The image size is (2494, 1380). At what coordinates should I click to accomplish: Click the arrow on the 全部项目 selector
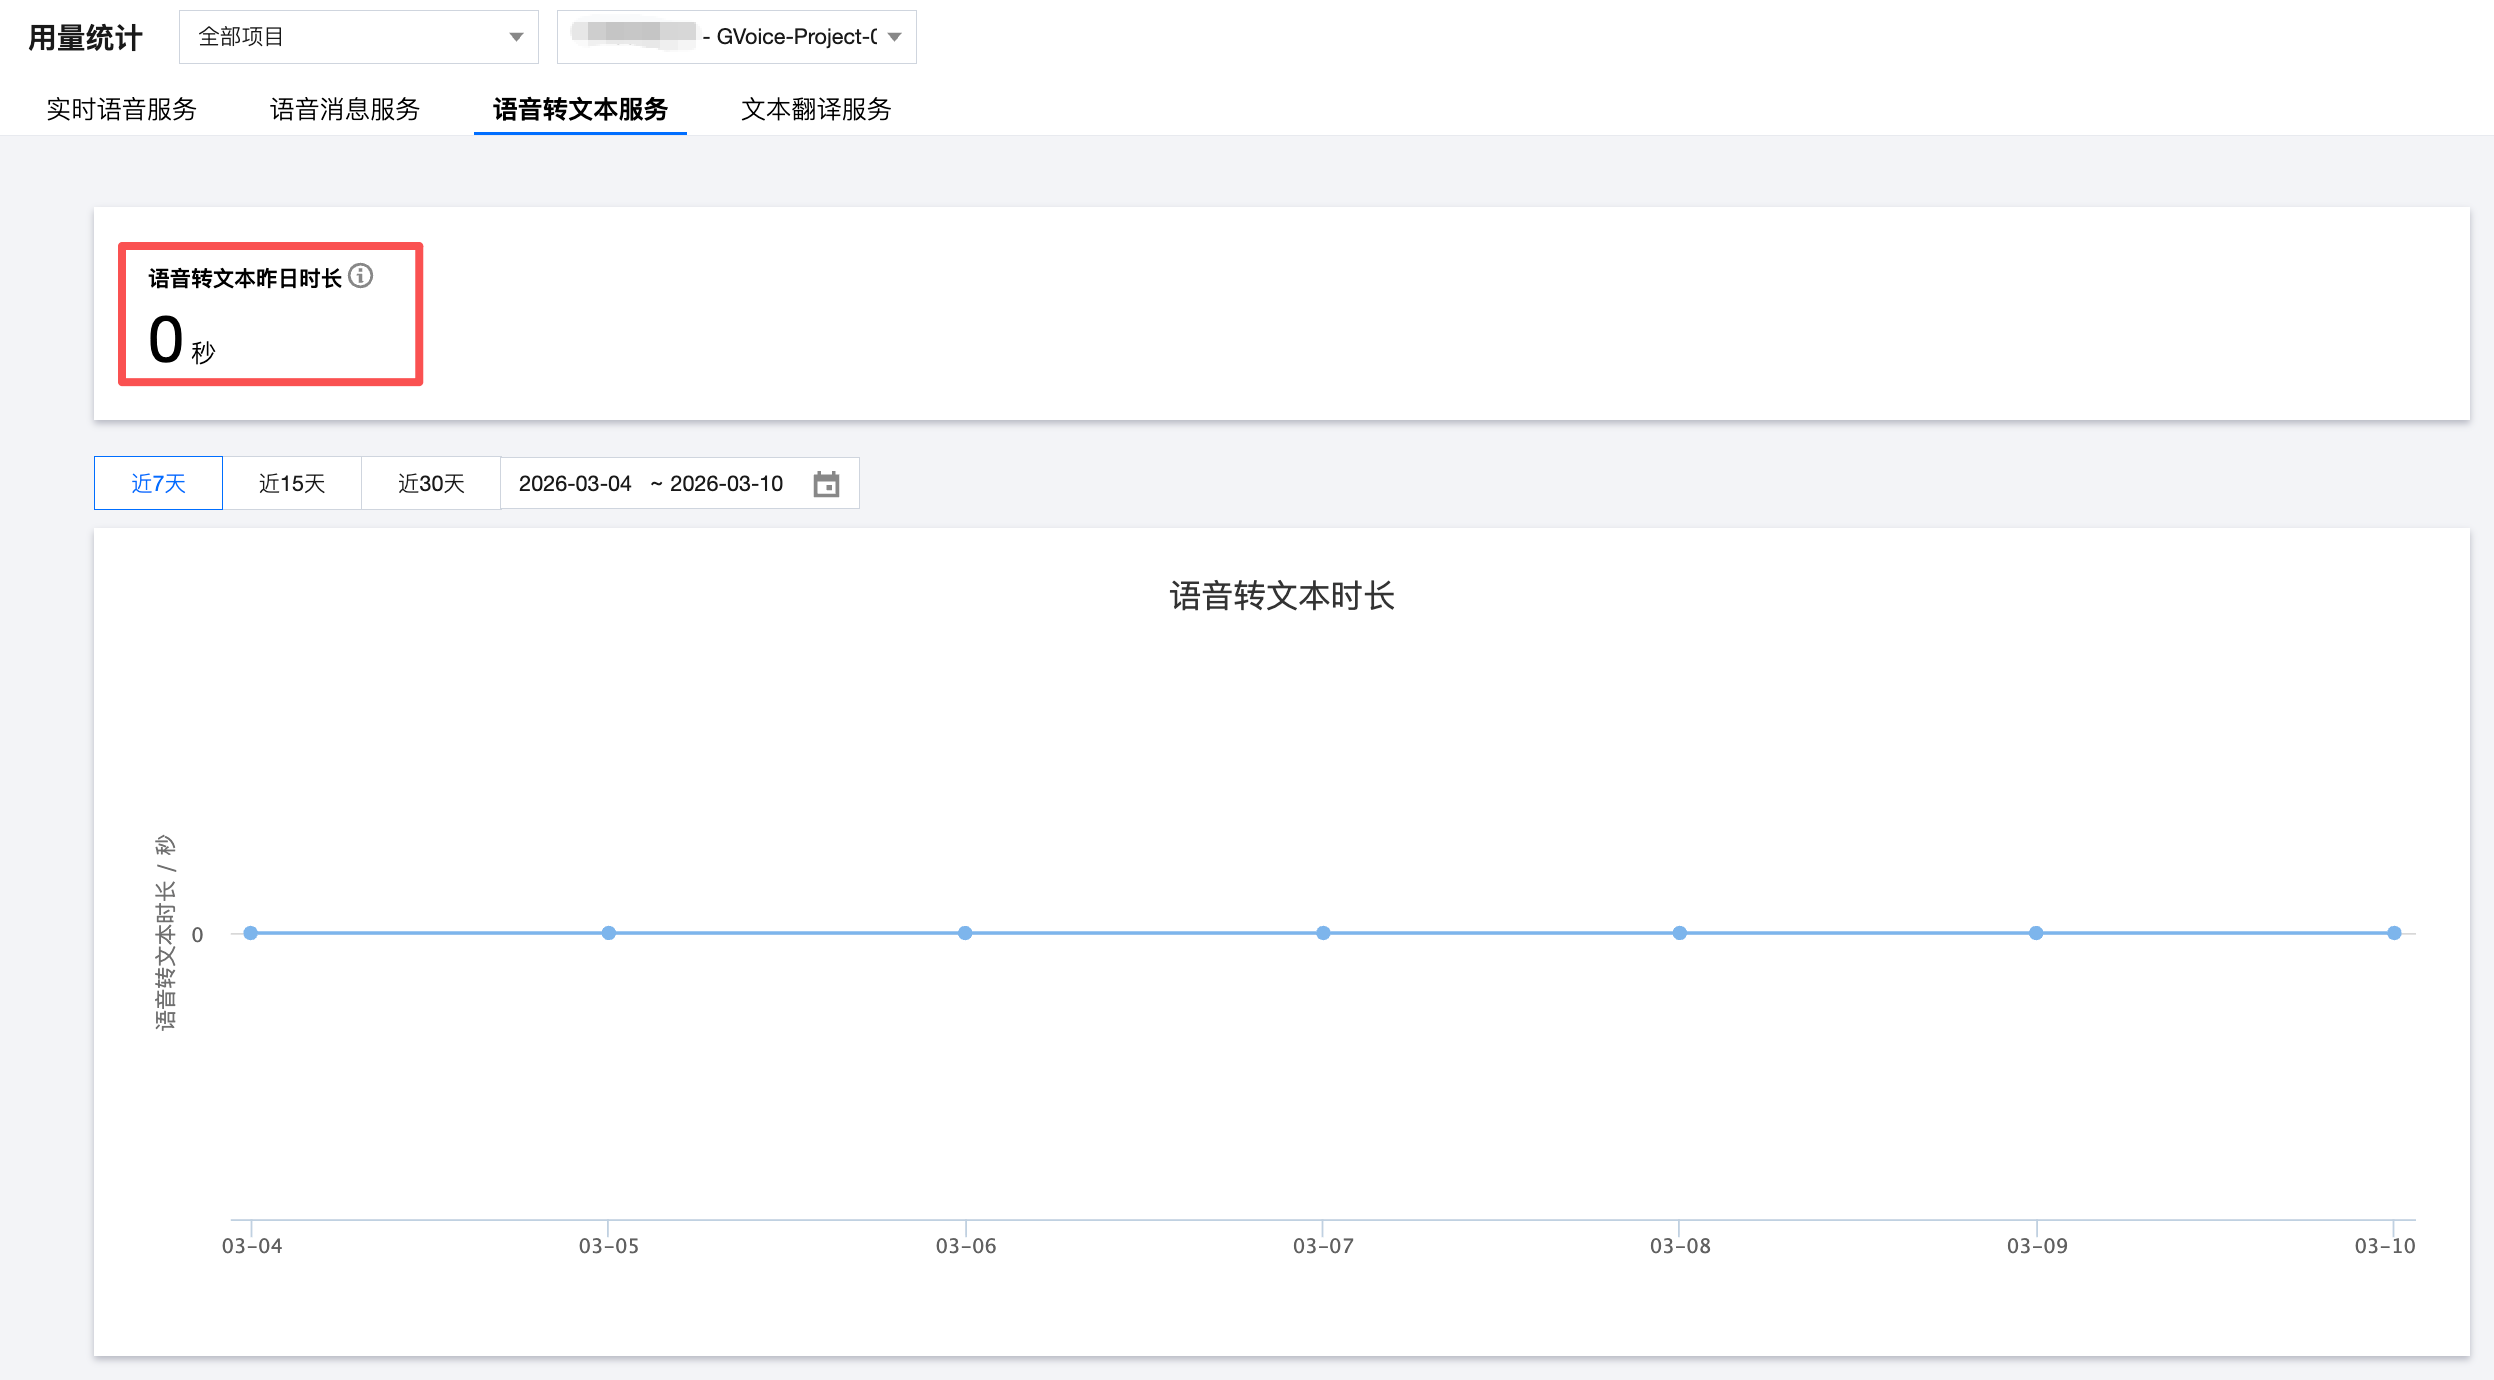pos(516,37)
